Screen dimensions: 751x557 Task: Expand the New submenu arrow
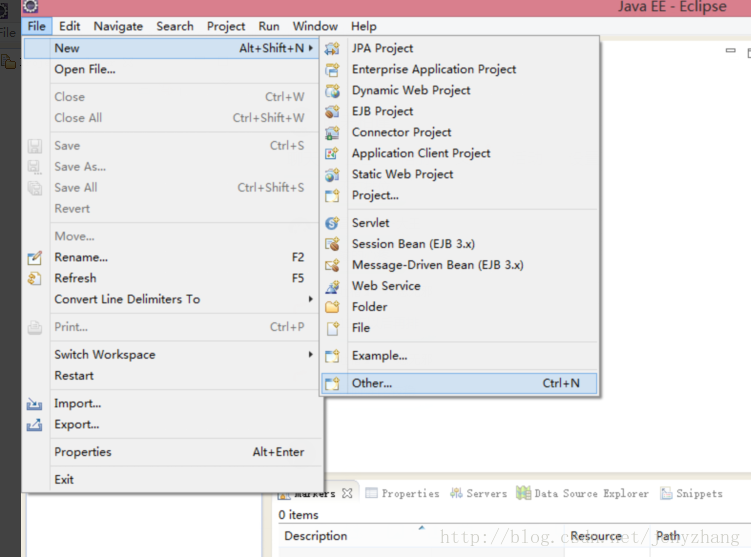(311, 48)
